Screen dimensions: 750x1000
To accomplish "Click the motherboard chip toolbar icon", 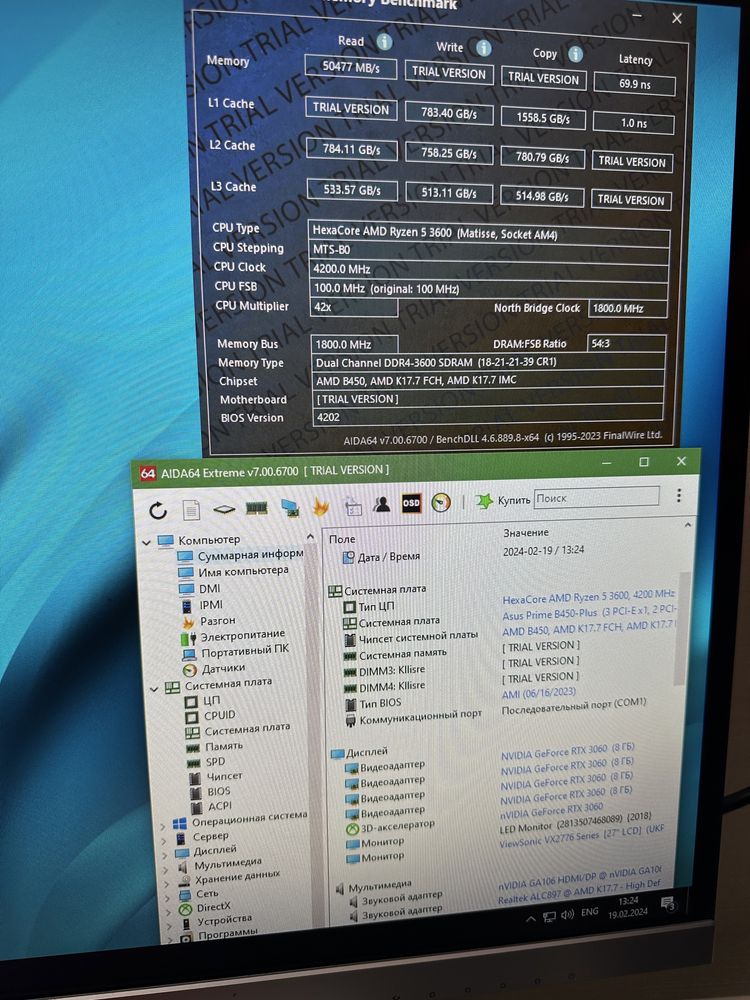I will (x=224, y=509).
